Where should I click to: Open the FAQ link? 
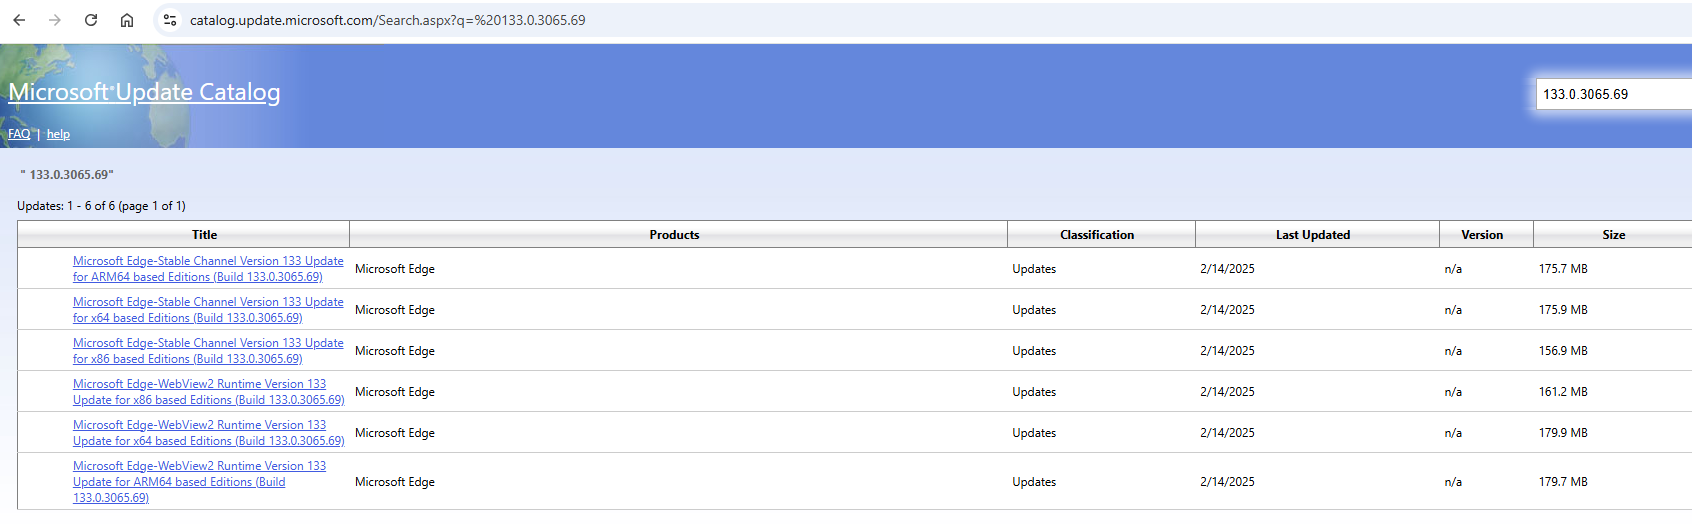(19, 134)
